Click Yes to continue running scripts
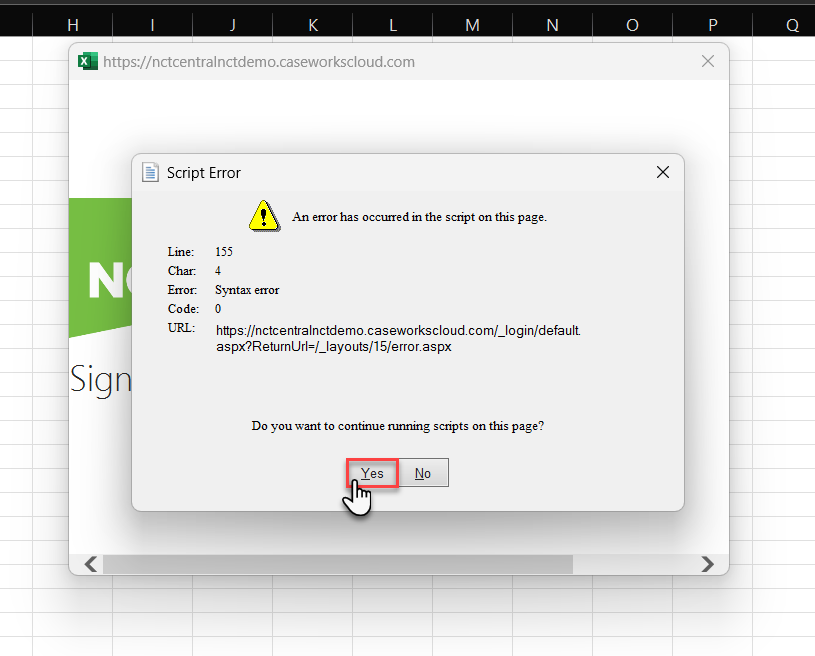 (371, 472)
